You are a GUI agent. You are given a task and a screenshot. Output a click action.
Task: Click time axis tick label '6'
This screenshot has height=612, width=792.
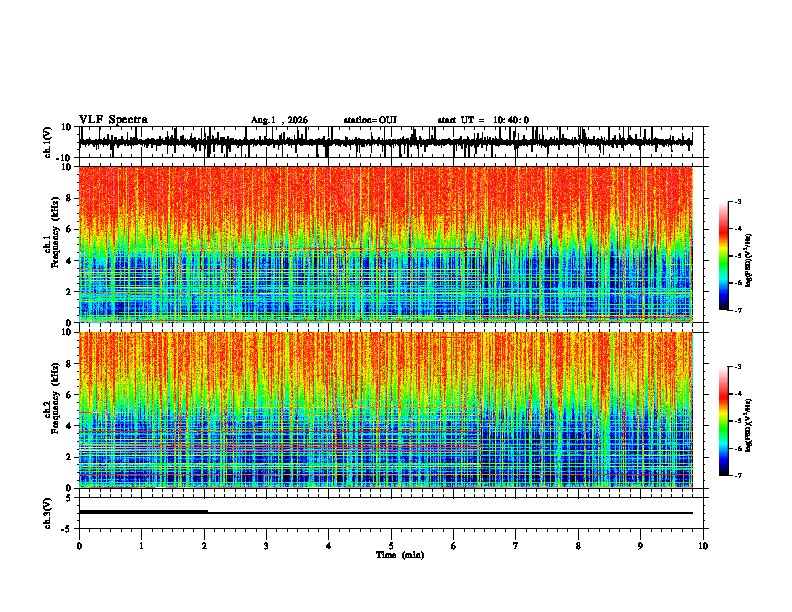coord(454,546)
